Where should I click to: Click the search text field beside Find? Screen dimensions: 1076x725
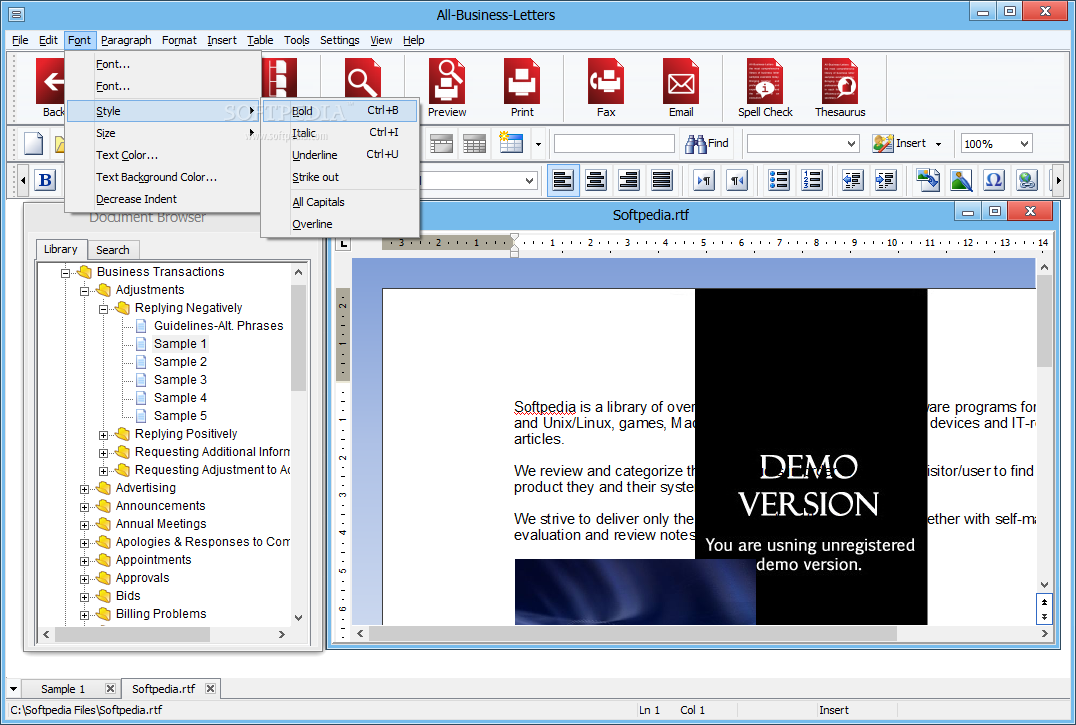click(614, 143)
